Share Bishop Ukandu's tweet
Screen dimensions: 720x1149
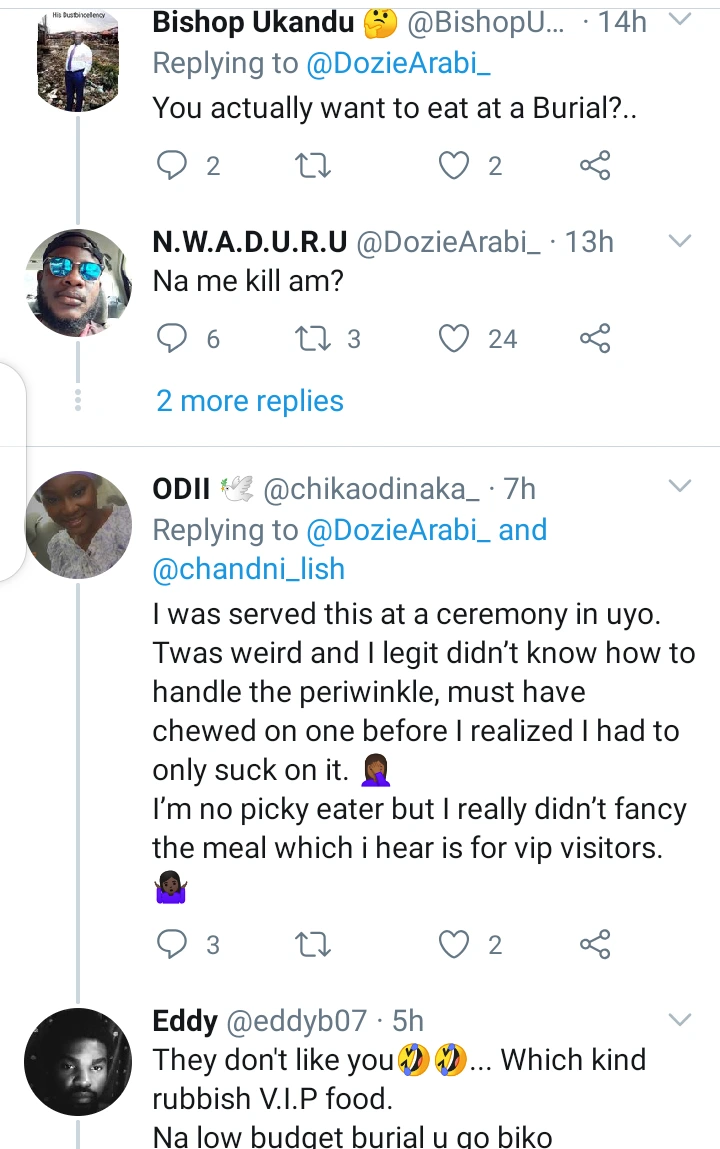point(595,166)
